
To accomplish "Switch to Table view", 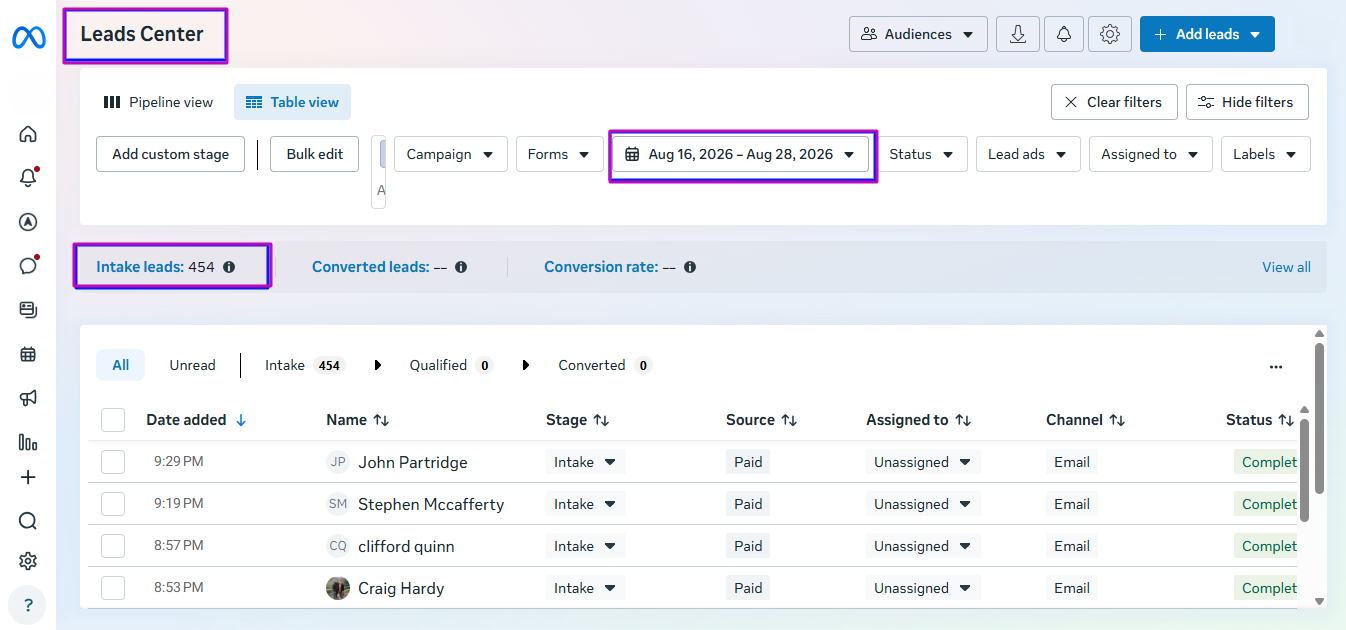I will [x=292, y=102].
